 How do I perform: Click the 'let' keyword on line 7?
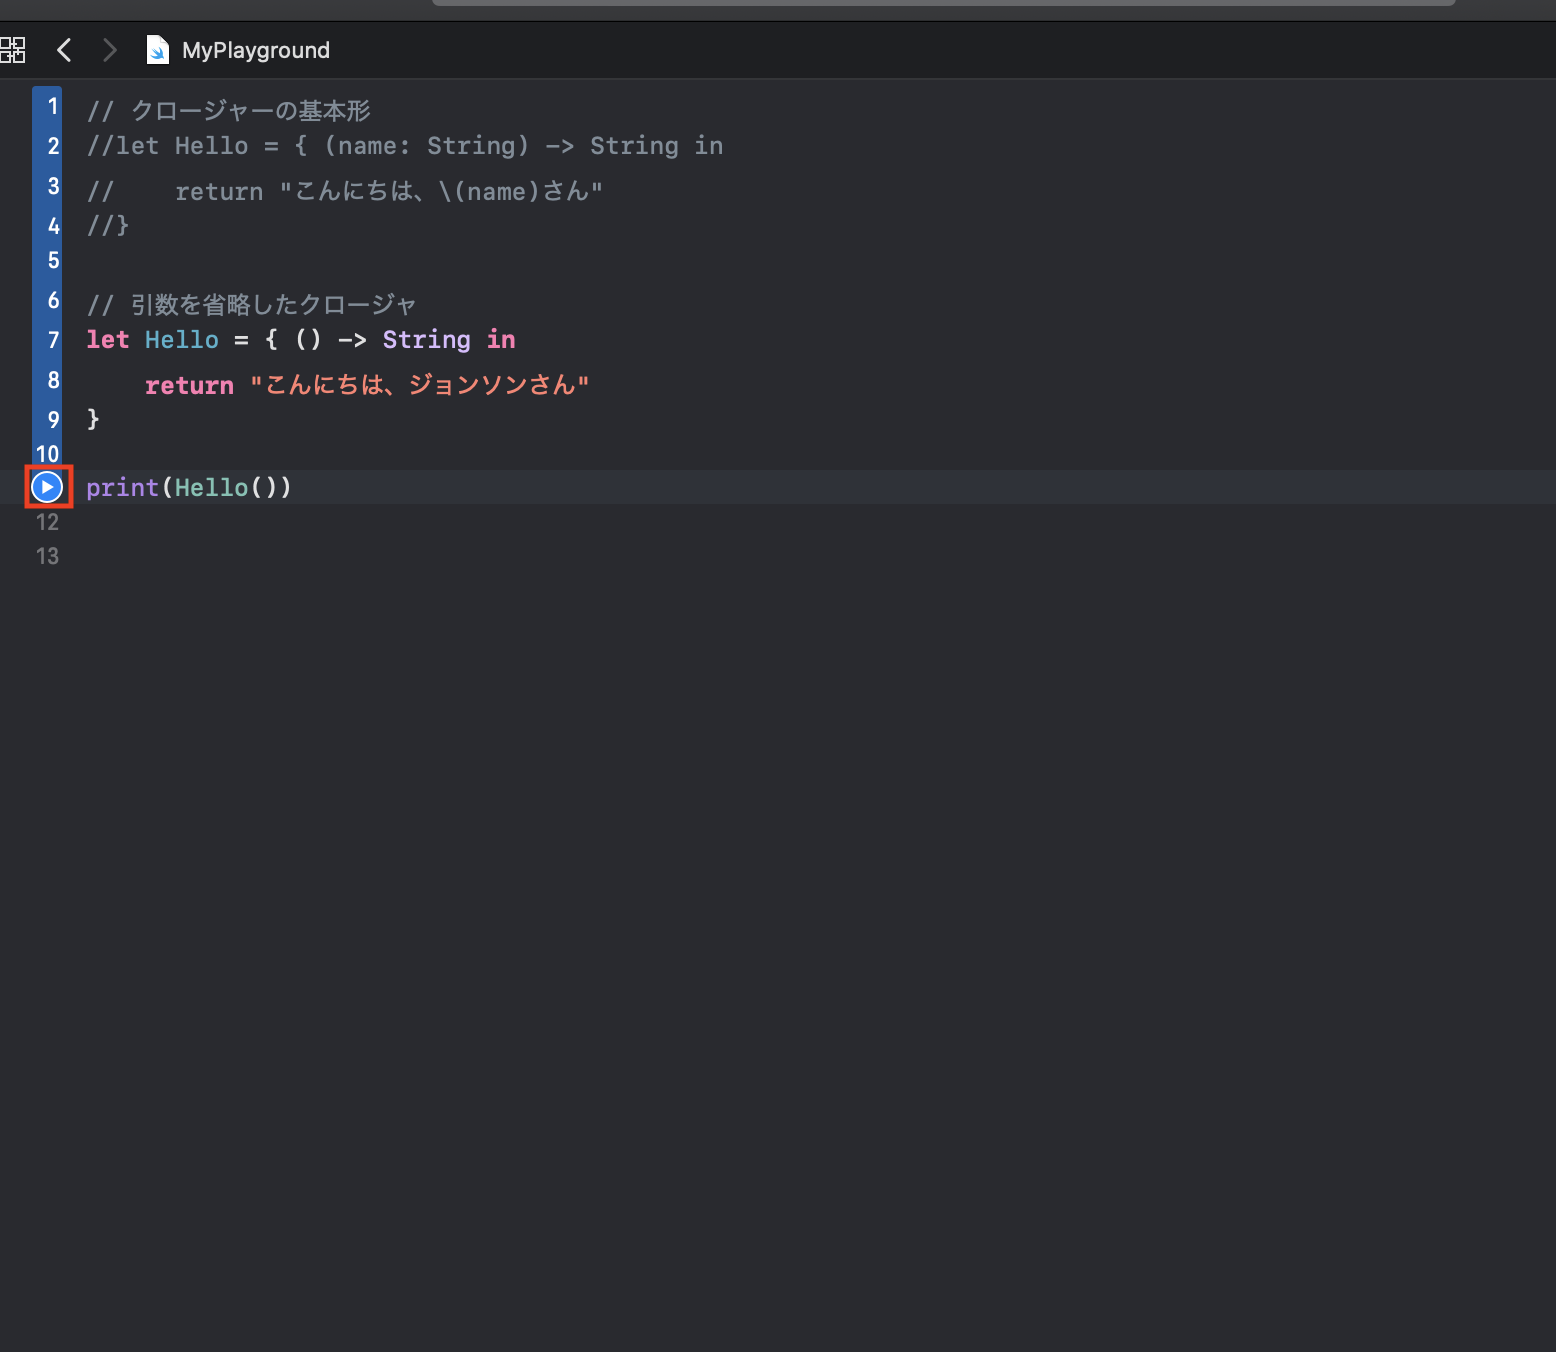click(108, 340)
